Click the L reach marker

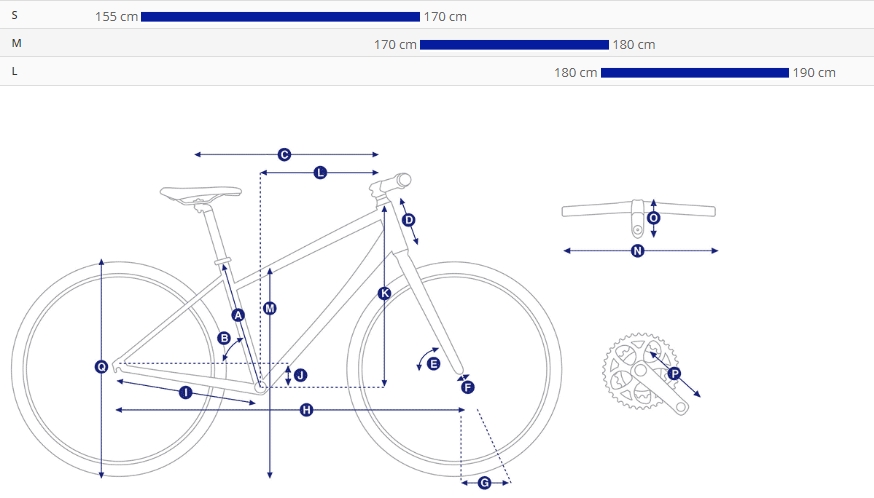(320, 173)
